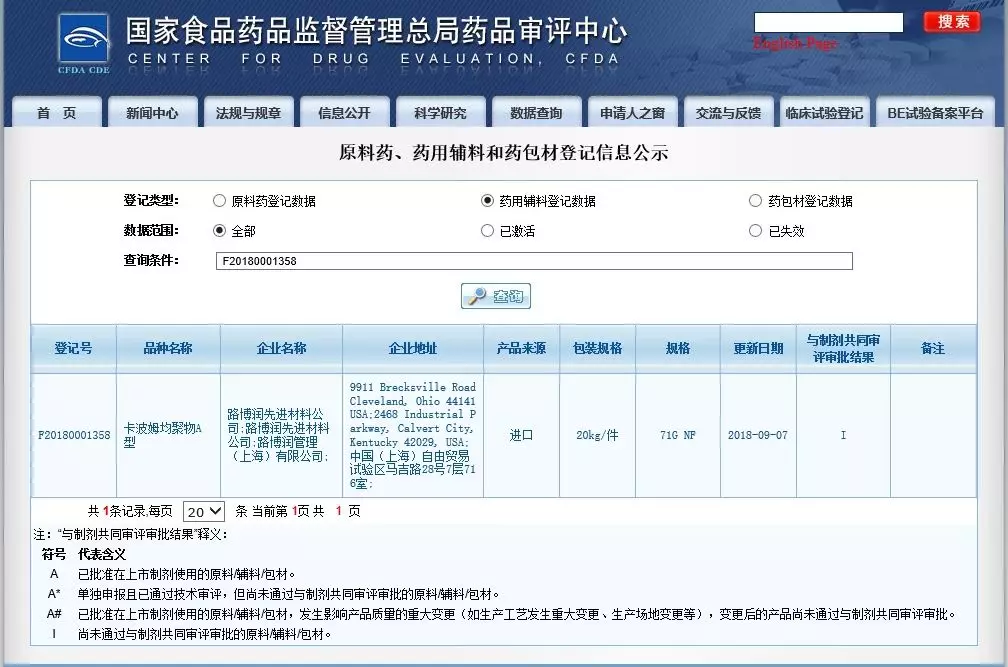This screenshot has width=1008, height=667.
Task: Click the 登记类型 label
Action: coord(151,200)
